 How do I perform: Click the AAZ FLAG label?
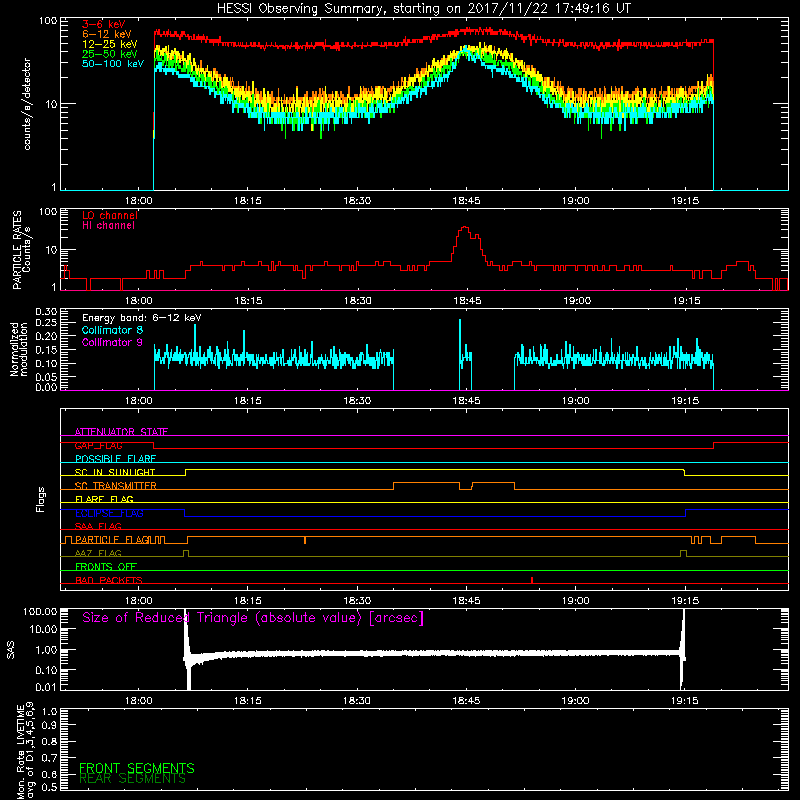(x=98, y=553)
